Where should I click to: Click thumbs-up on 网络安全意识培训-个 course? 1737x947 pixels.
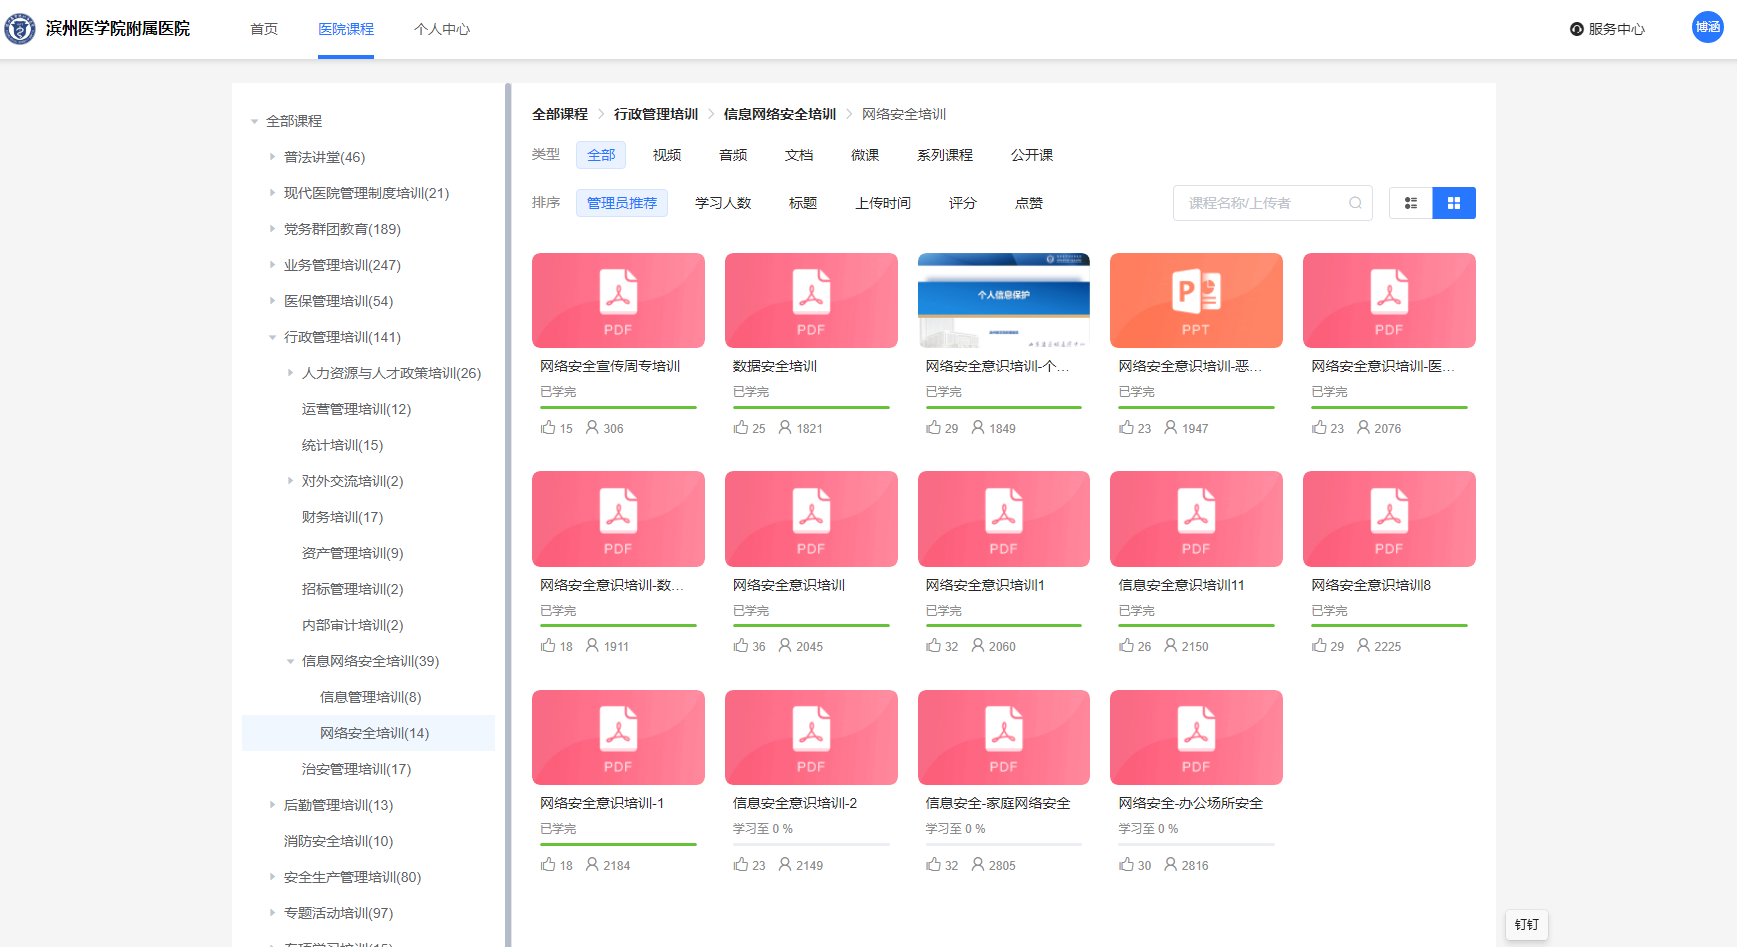(x=934, y=428)
